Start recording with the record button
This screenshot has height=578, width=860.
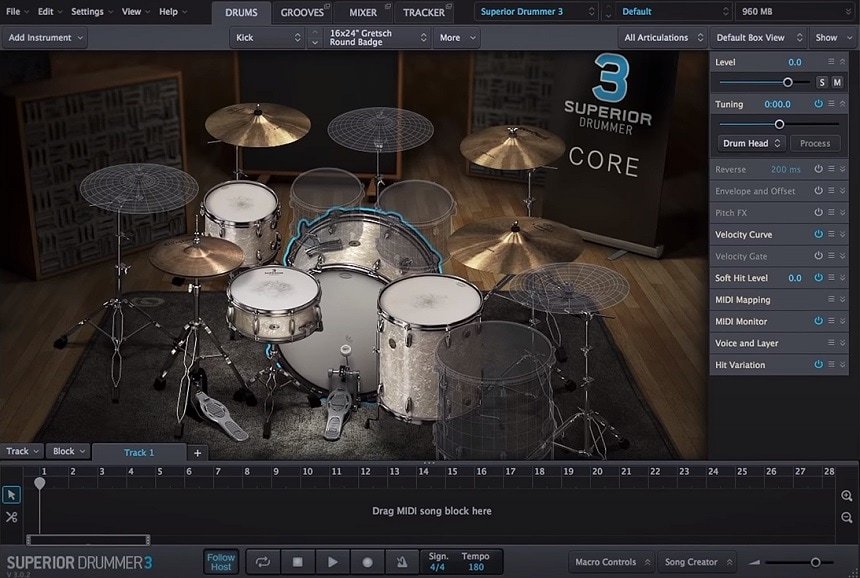click(367, 562)
